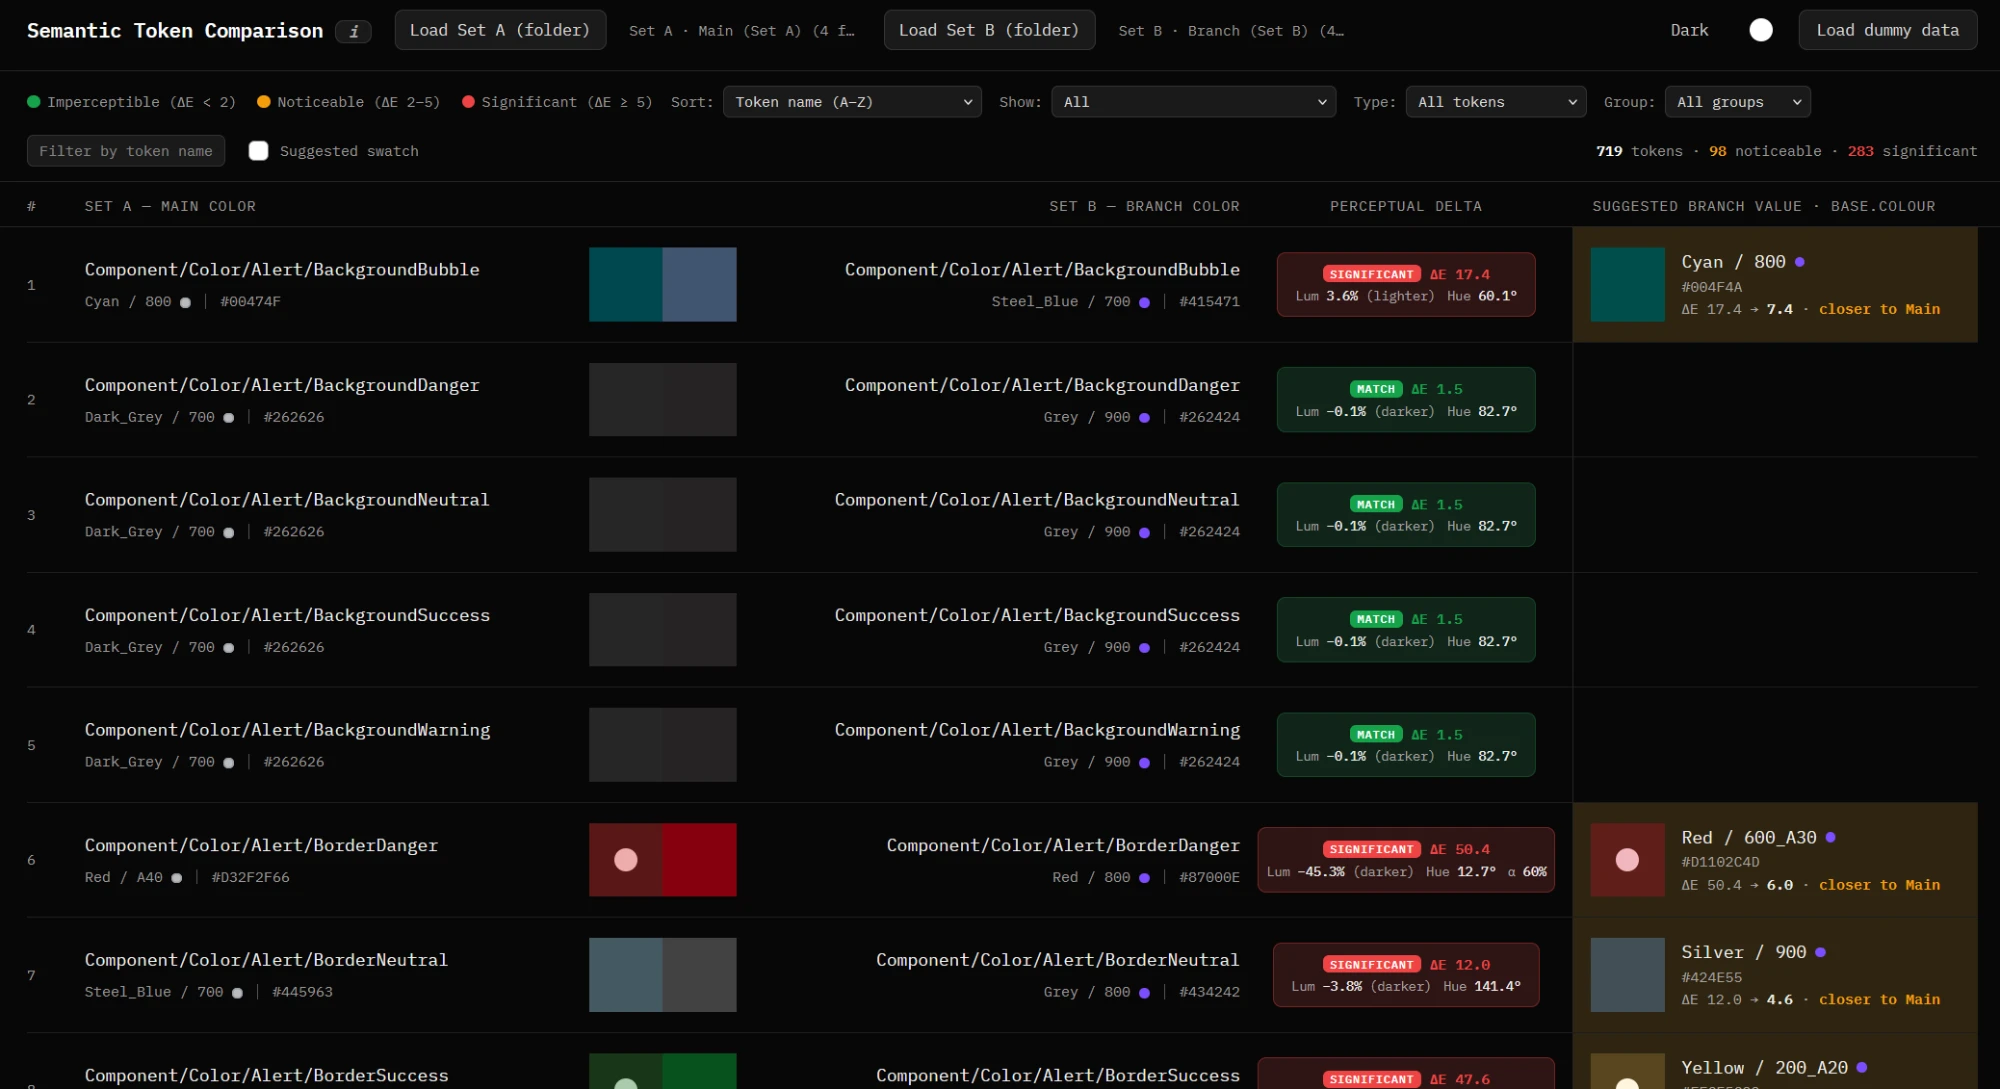Click the BackgroundWarning MATCH delta card
The image size is (2000, 1089).
click(x=1405, y=745)
